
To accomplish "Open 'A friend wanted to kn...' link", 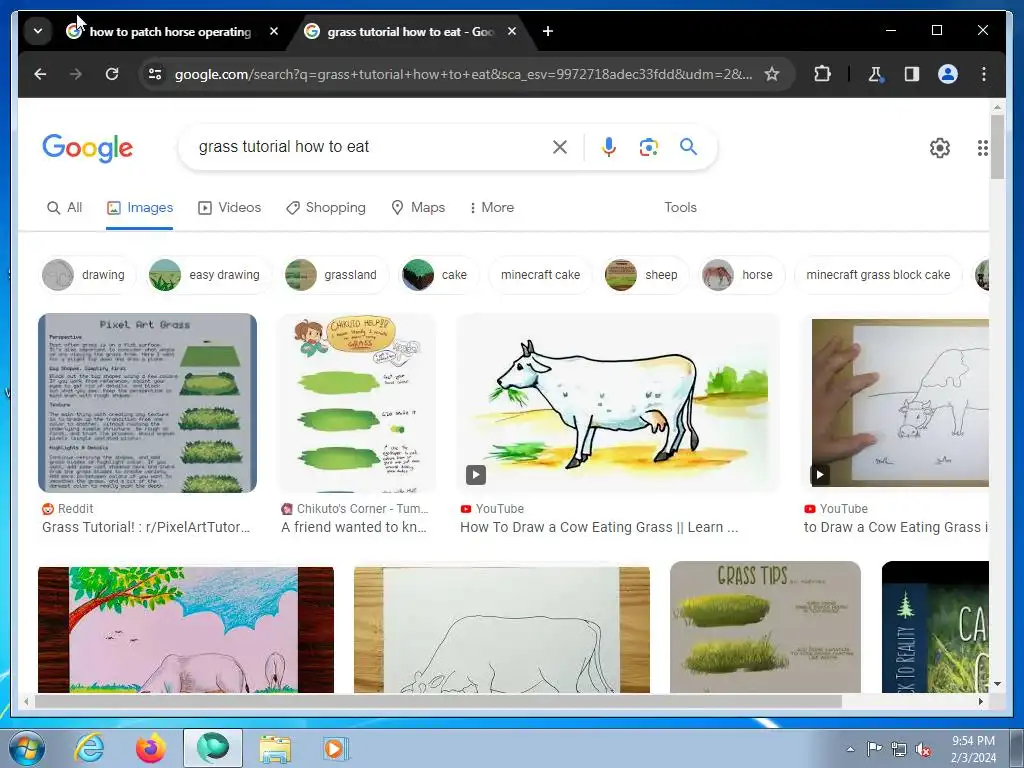I will point(354,527).
